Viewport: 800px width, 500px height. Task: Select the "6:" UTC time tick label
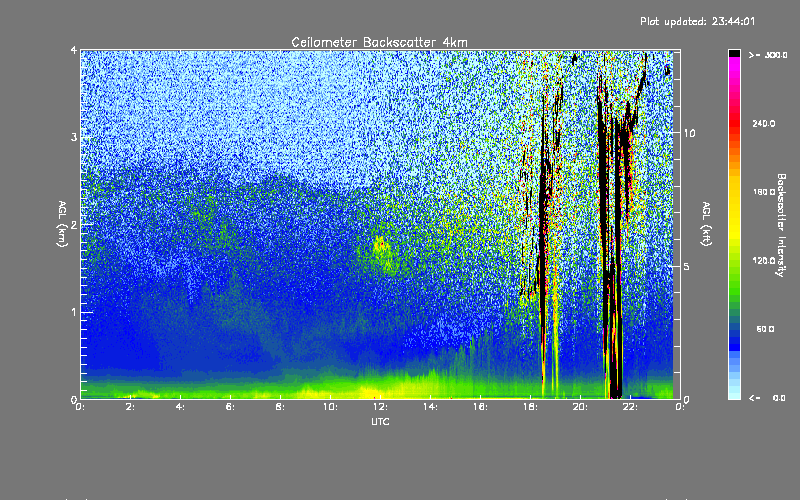click(230, 407)
